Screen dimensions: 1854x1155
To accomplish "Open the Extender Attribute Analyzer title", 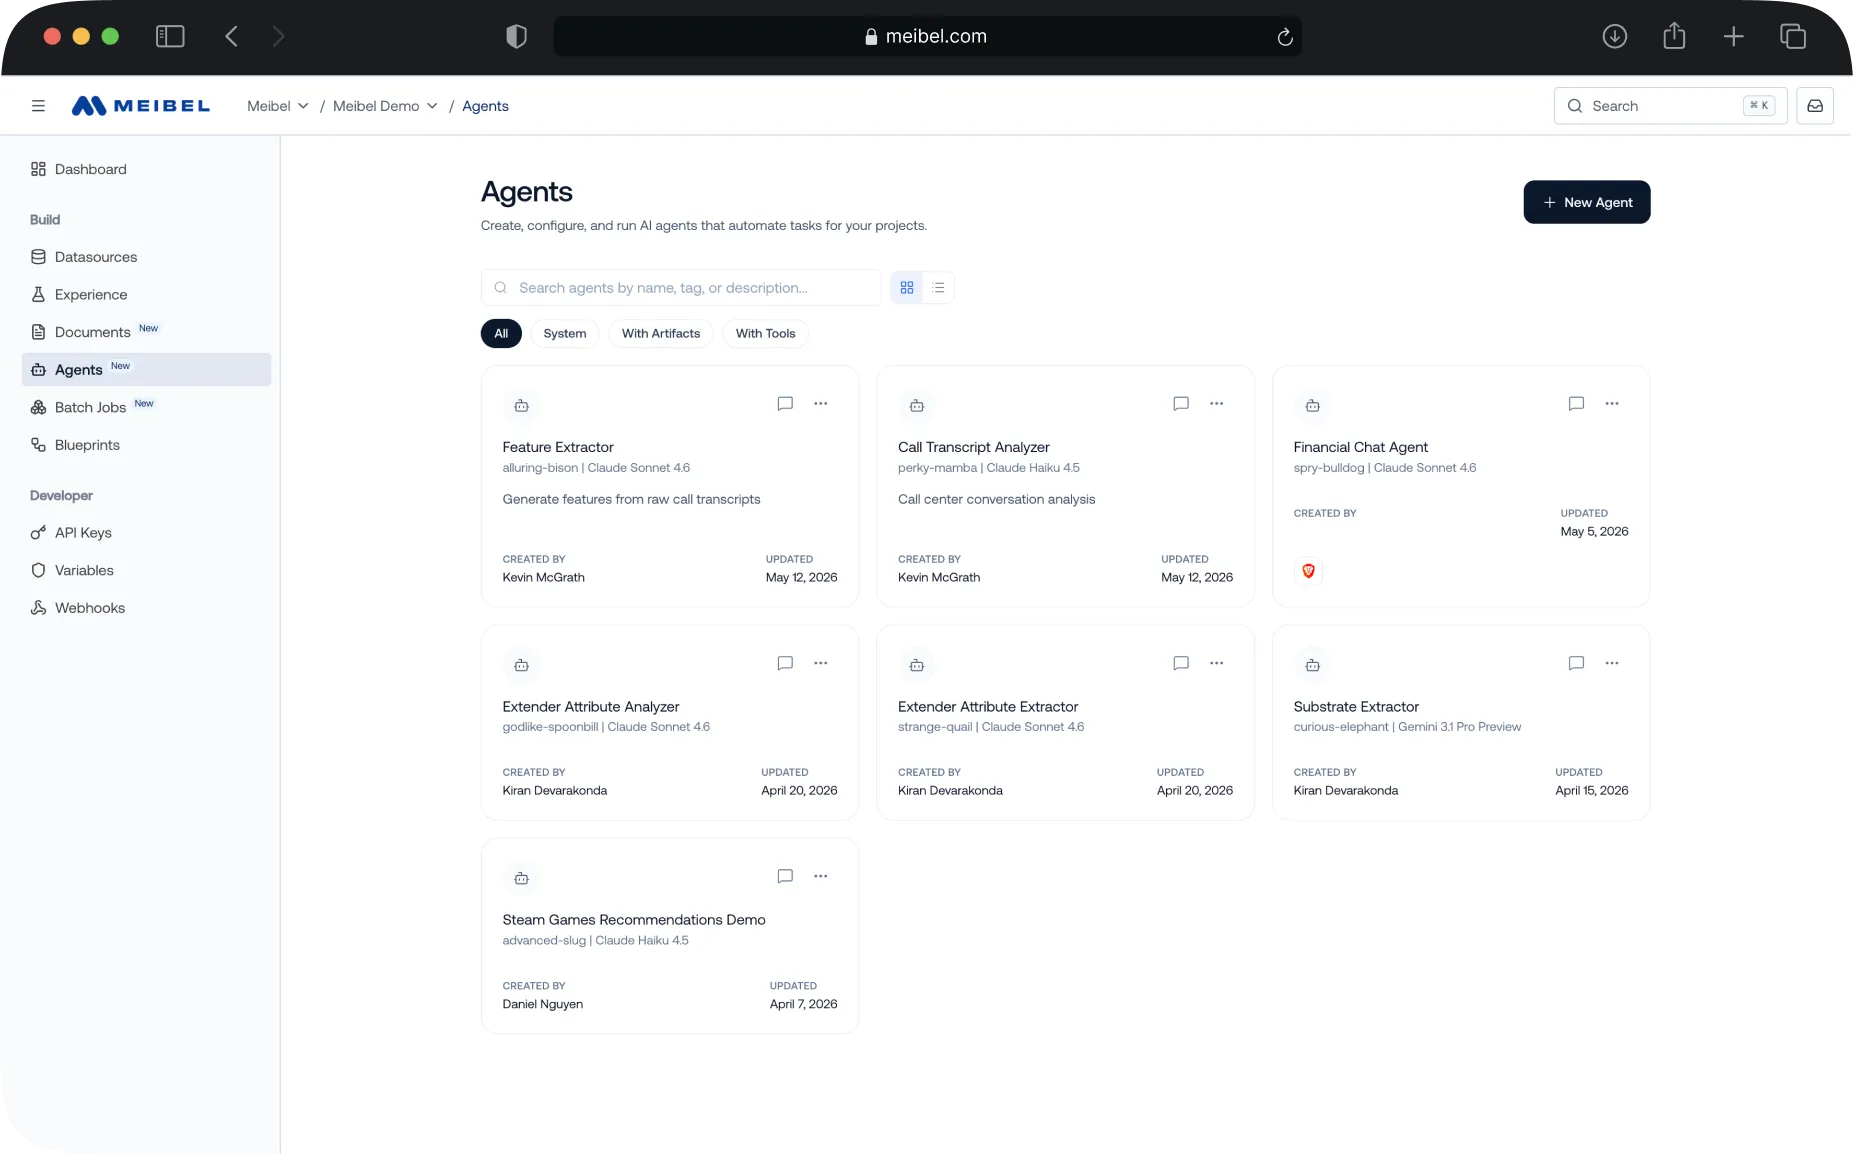I will pyautogui.click(x=590, y=707).
